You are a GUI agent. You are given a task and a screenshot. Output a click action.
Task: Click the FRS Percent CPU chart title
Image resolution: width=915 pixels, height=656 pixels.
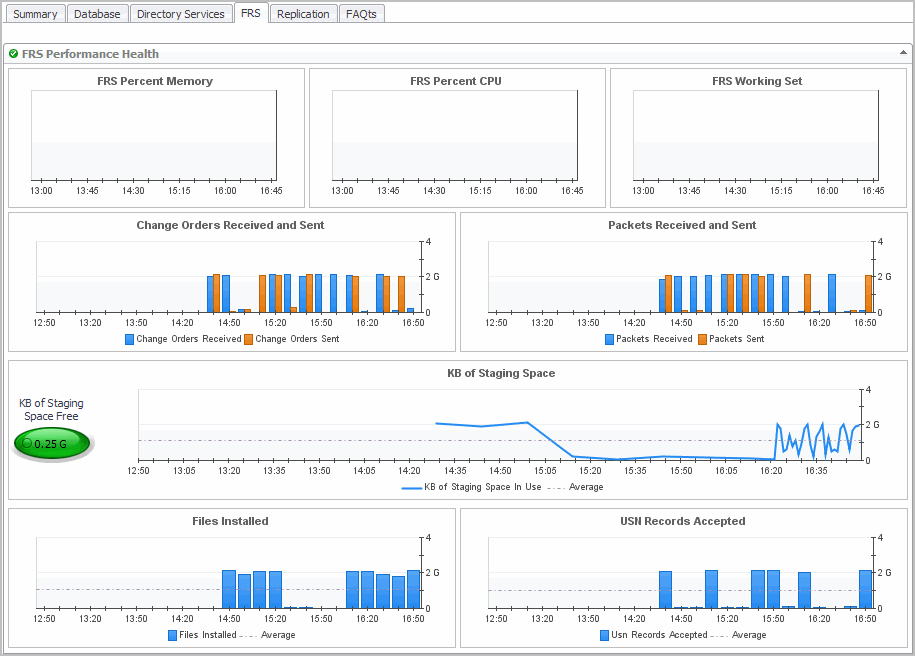(456, 81)
